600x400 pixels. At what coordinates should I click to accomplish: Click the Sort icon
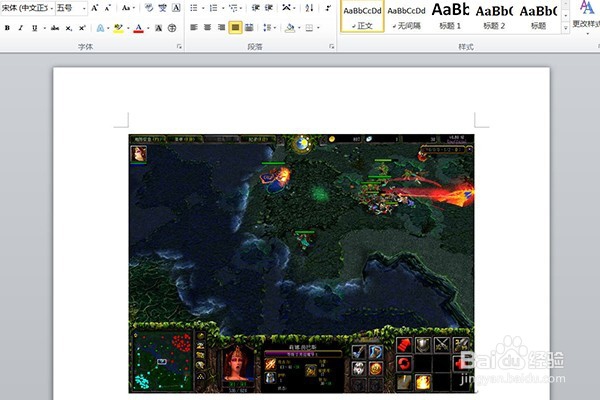coord(309,8)
